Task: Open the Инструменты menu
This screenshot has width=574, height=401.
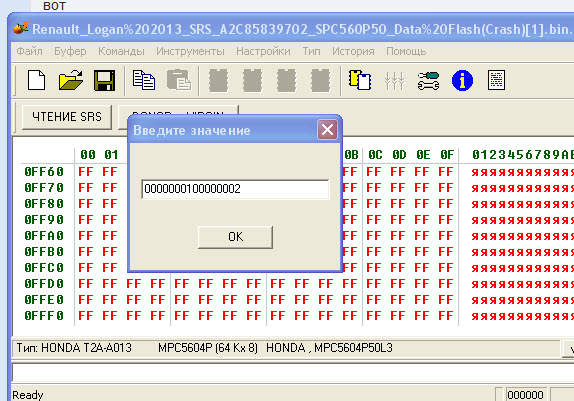Action: pyautogui.click(x=190, y=51)
